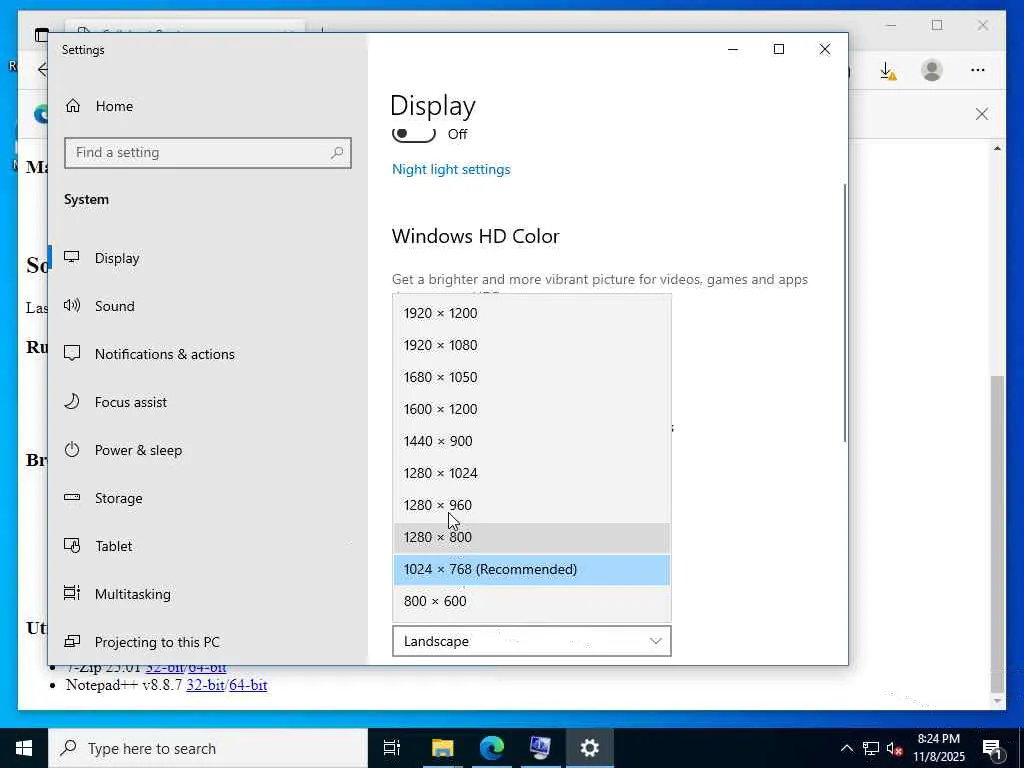This screenshot has width=1024, height=768.
Task: Show hidden tray icons
Action: pos(846,748)
